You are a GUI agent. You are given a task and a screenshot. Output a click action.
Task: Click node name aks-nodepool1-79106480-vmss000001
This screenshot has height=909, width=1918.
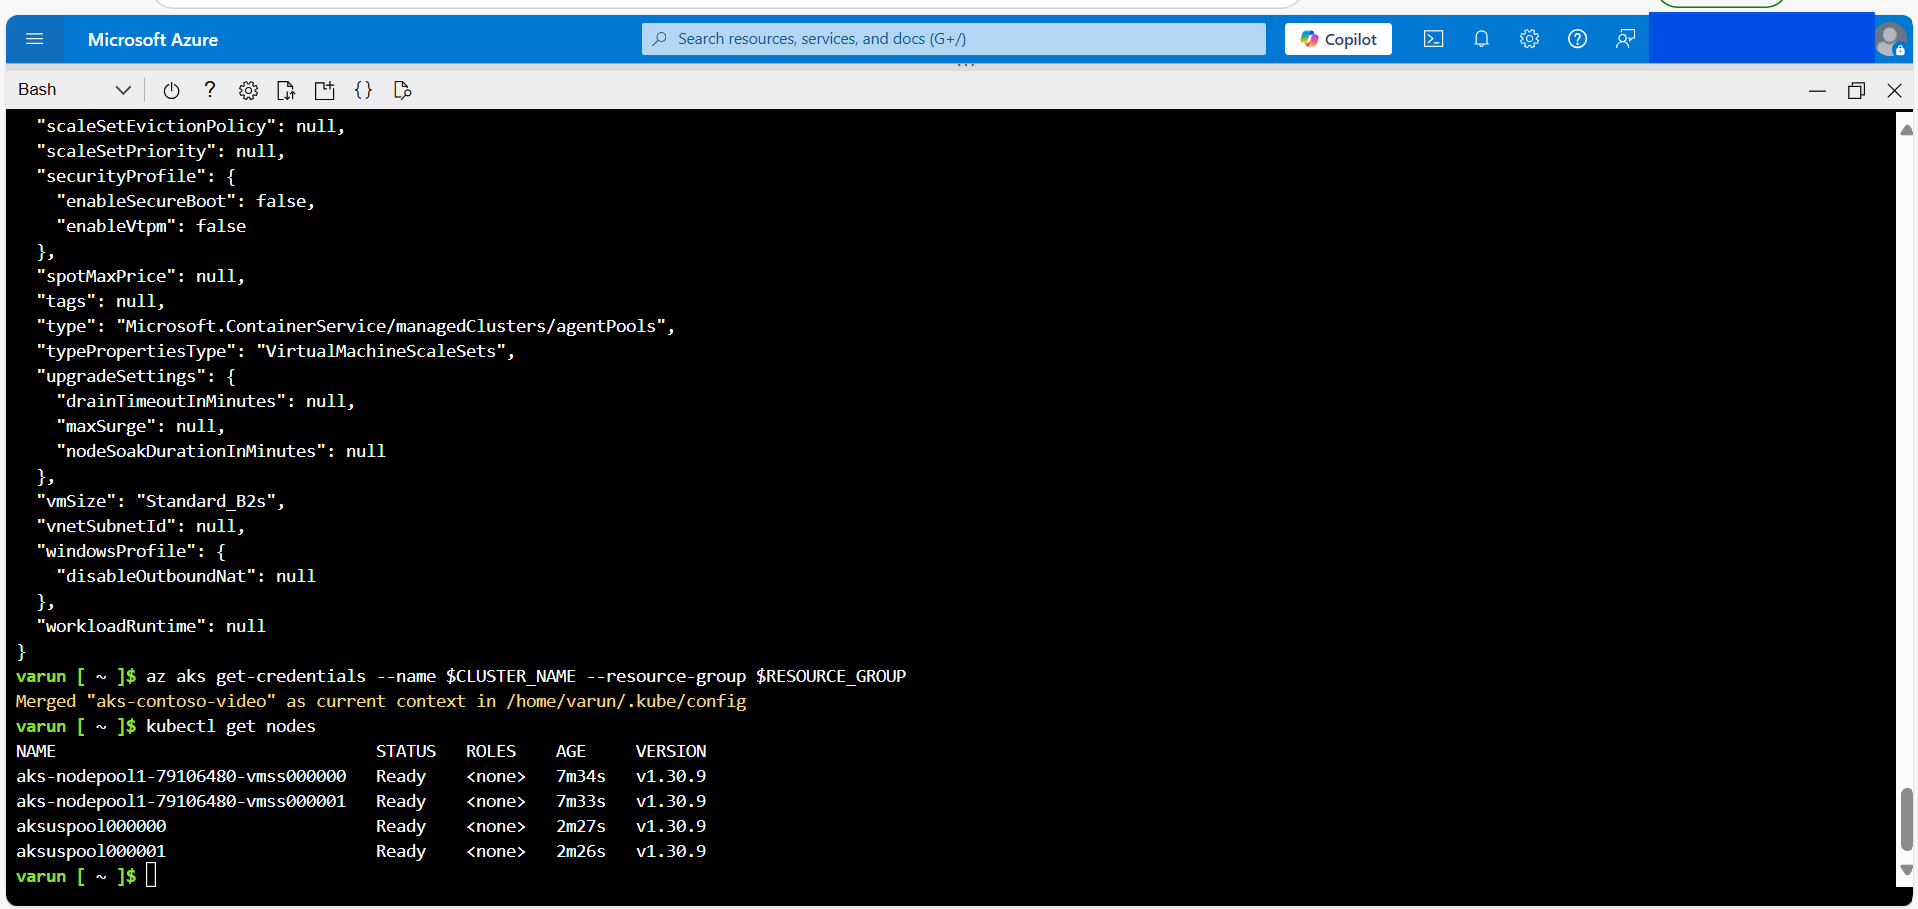[181, 801]
